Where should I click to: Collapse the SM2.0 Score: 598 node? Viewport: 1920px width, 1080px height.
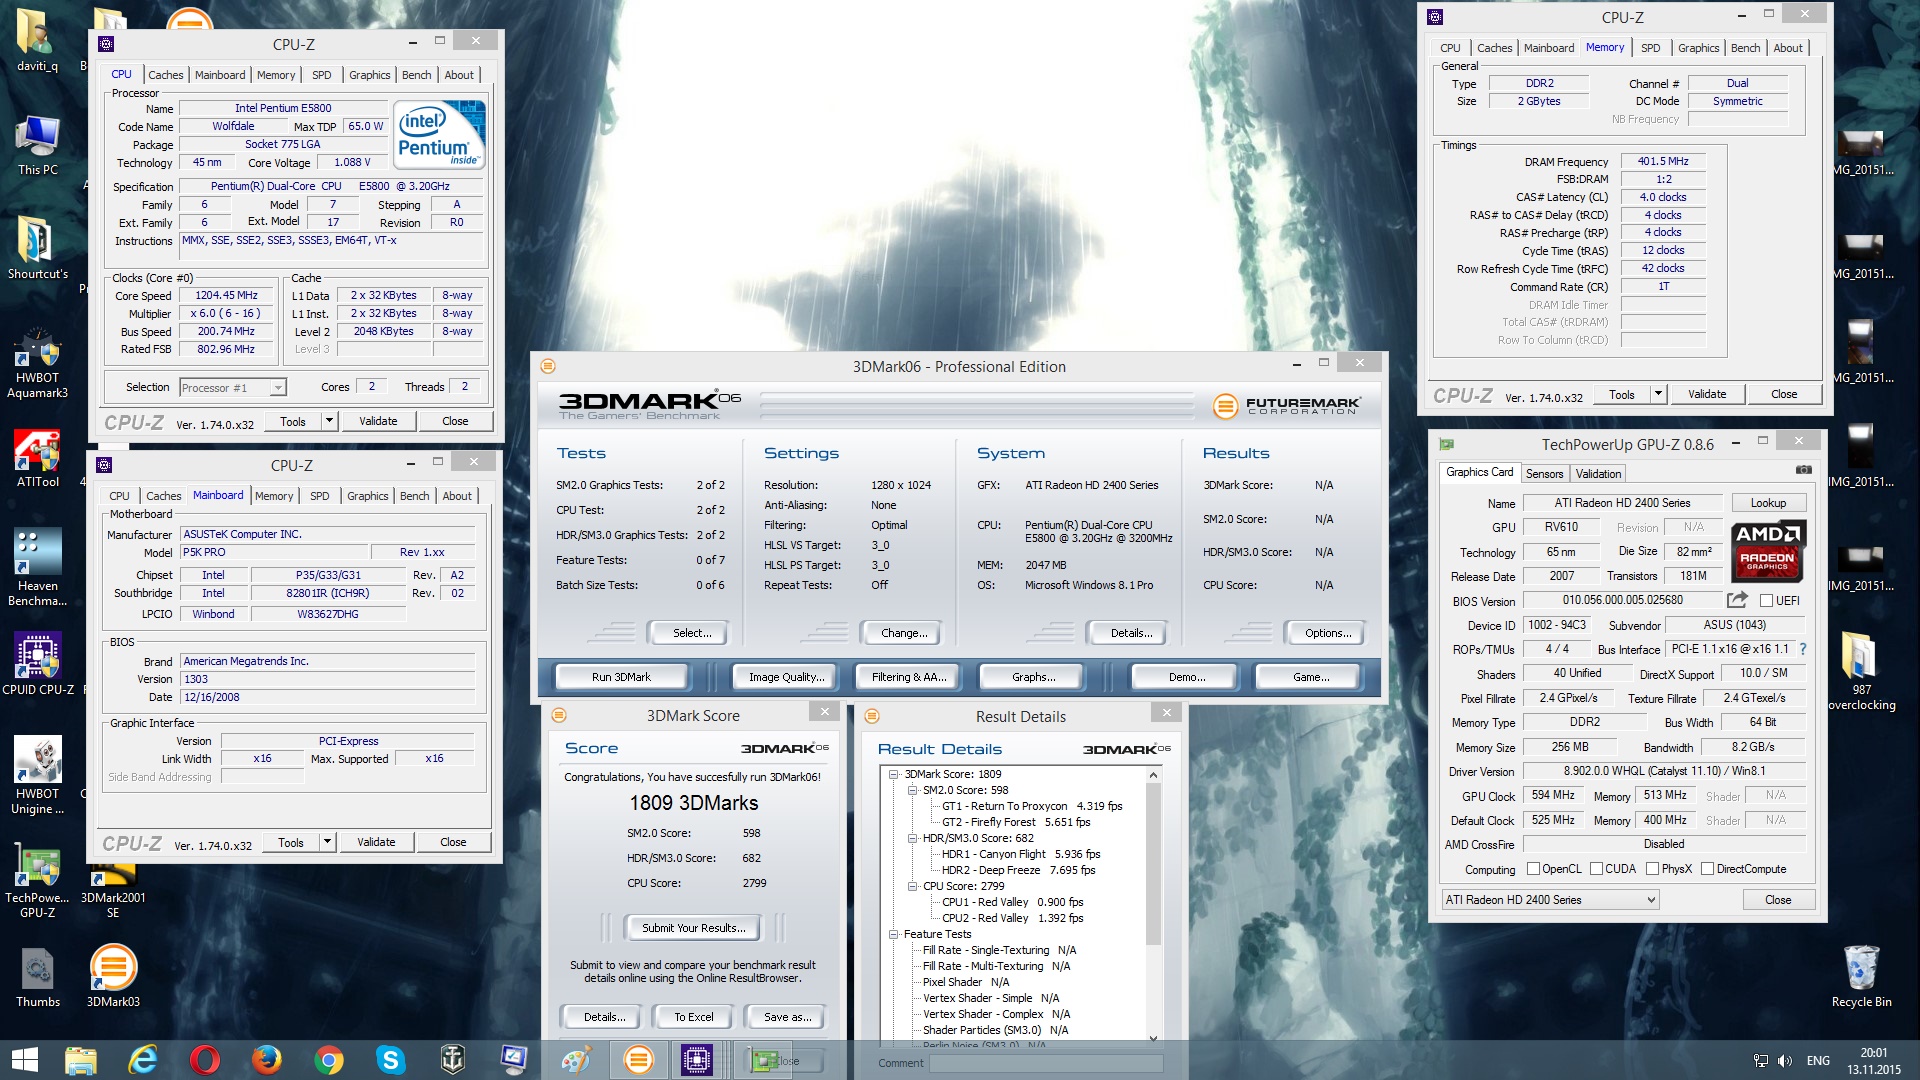coord(912,790)
